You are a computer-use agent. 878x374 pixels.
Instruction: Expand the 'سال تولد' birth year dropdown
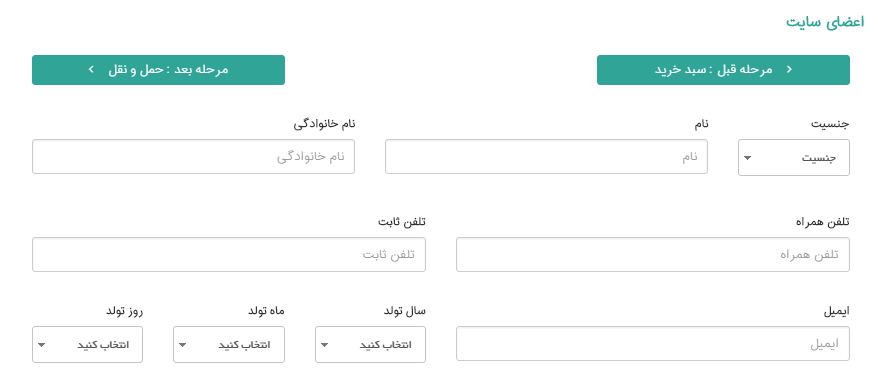point(370,344)
